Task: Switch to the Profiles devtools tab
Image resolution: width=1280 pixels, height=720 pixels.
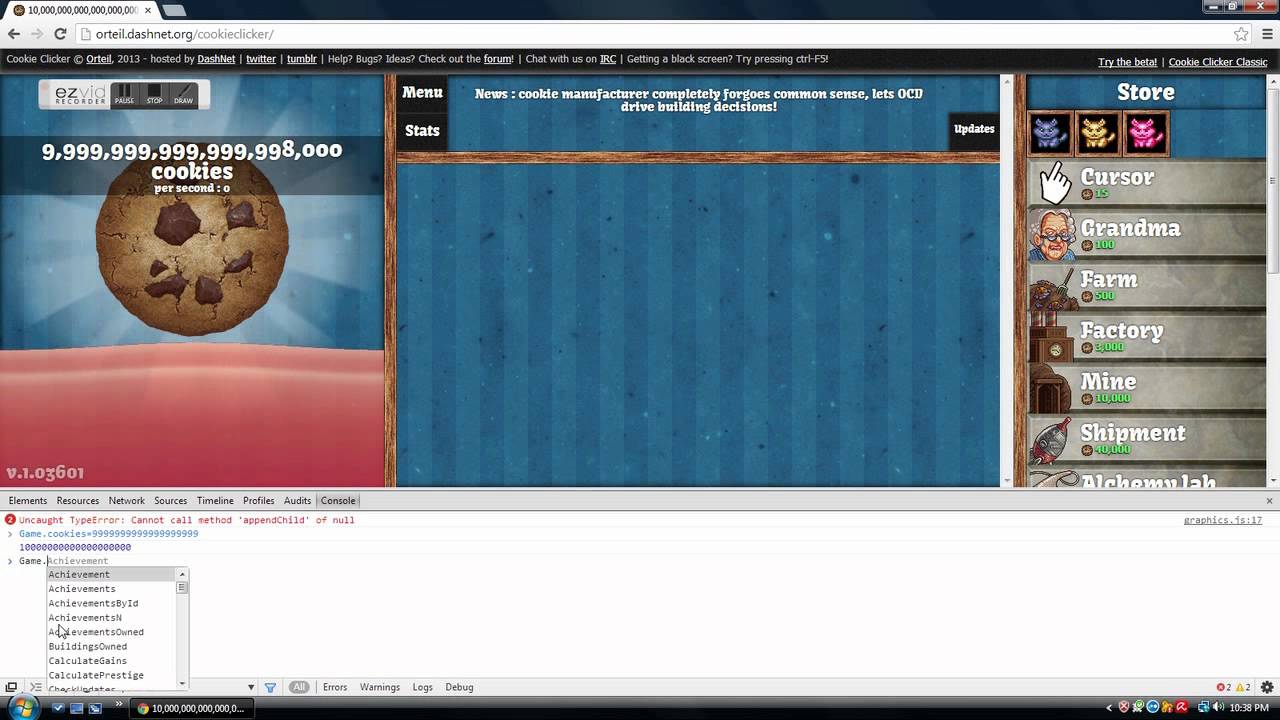Action: 259,501
